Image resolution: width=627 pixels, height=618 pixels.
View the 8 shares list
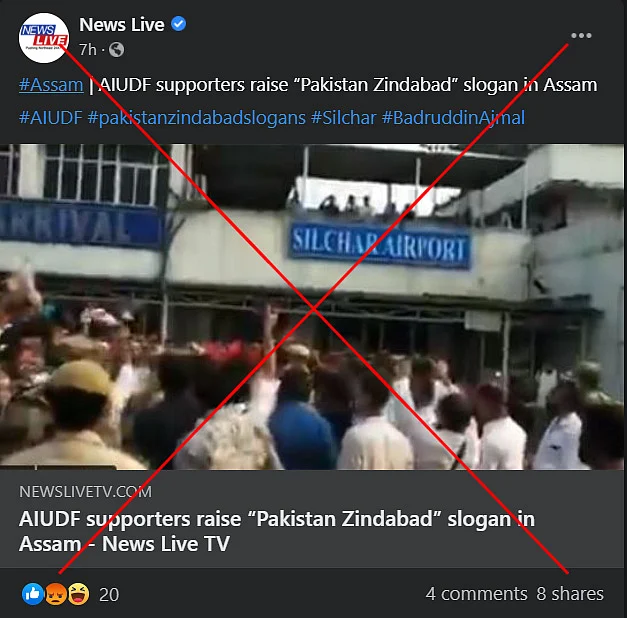pos(570,594)
